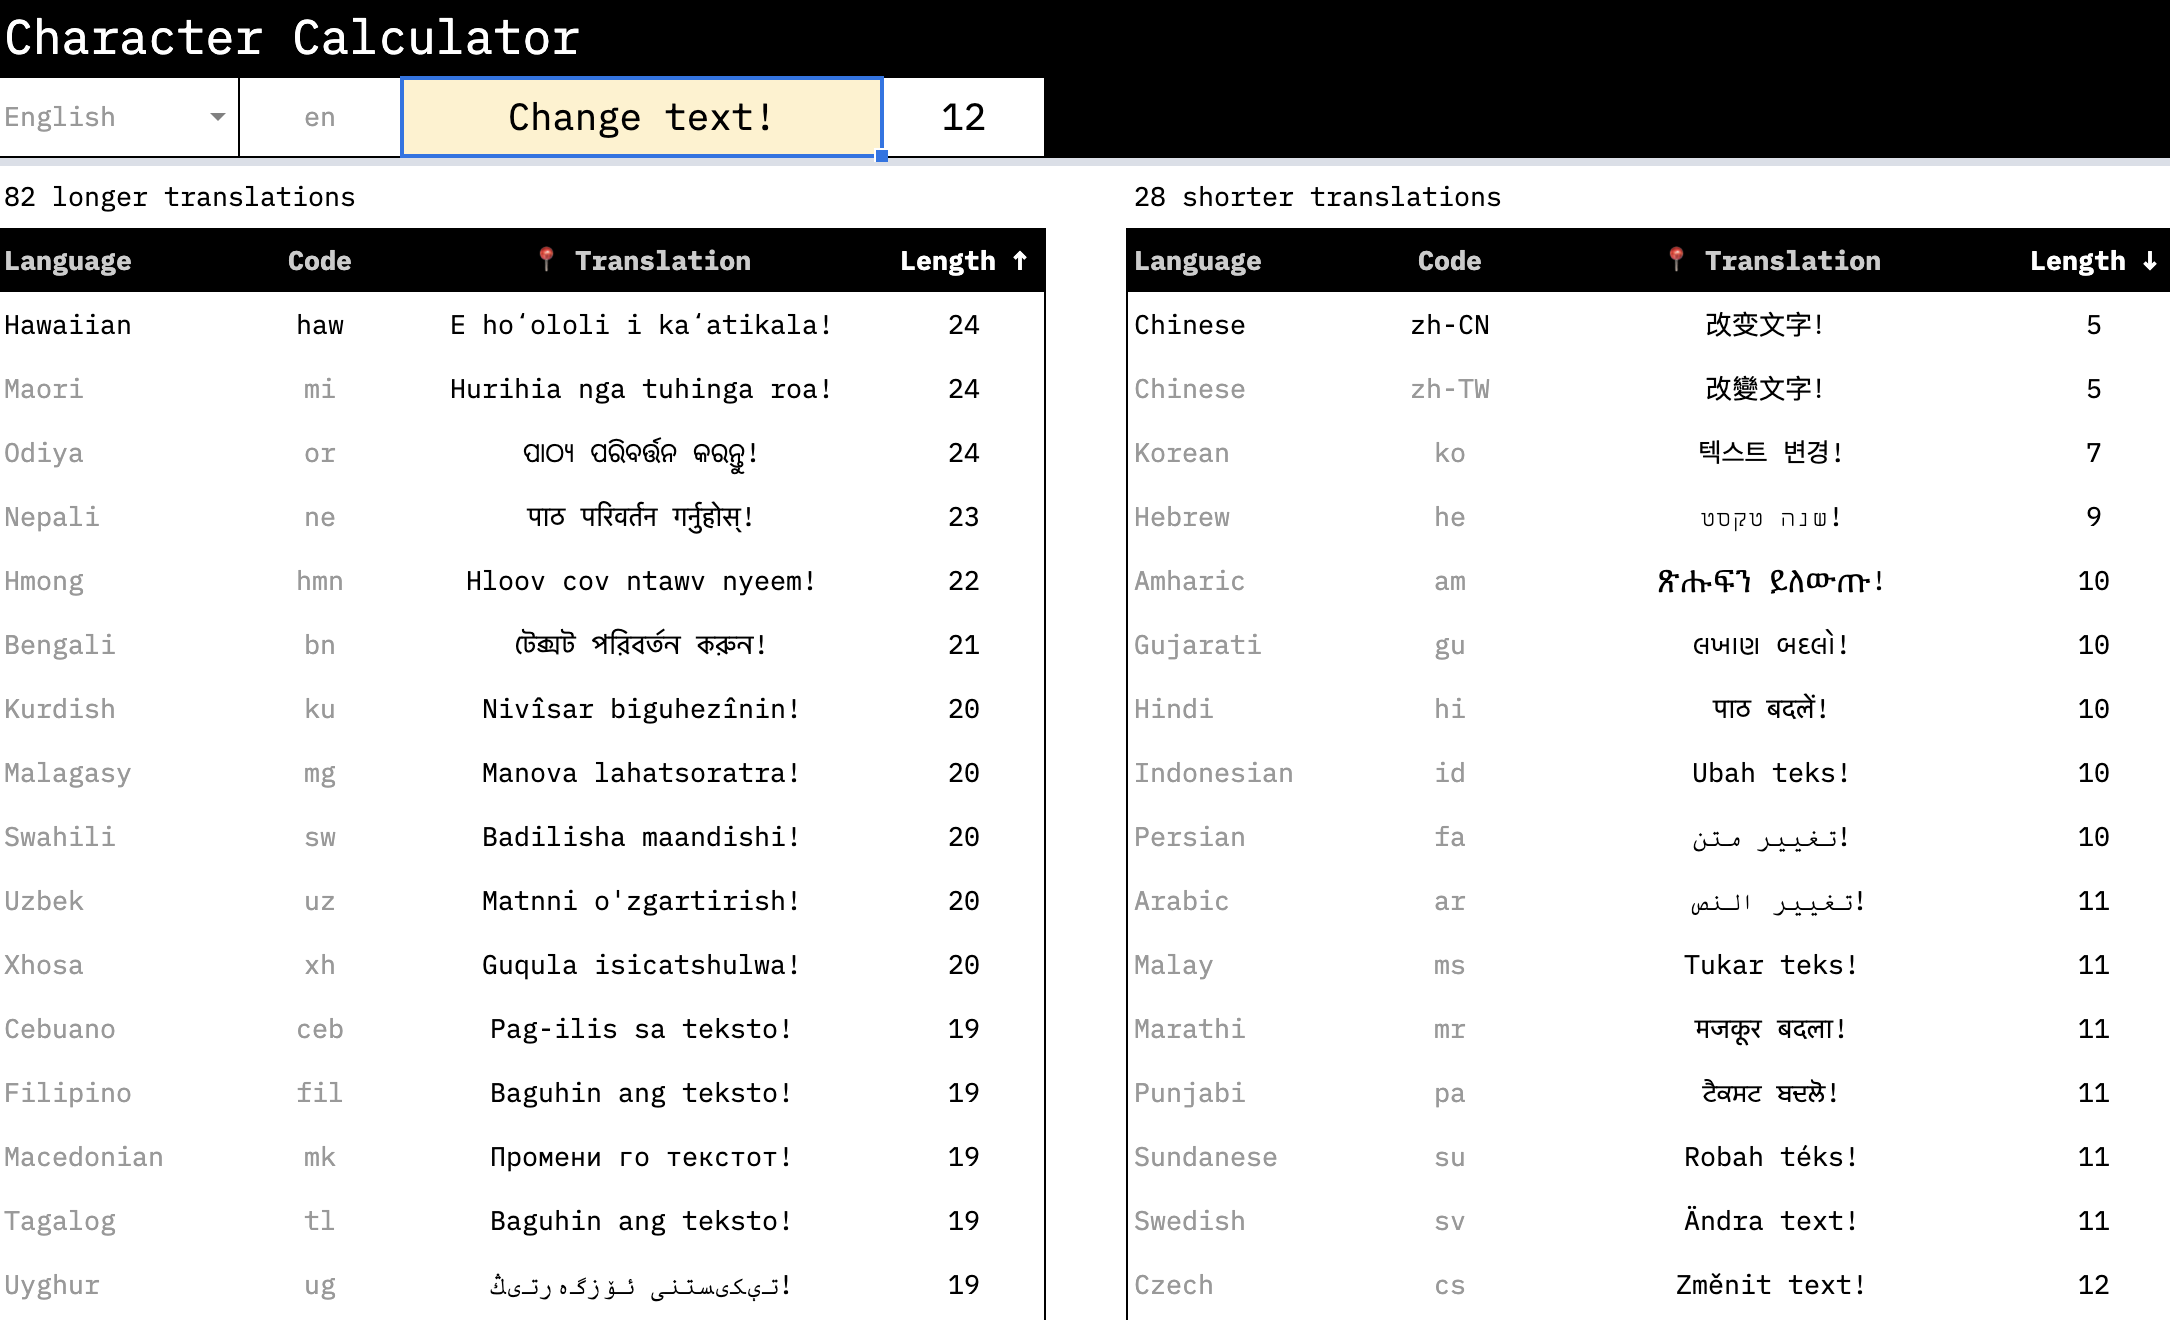The width and height of the screenshot is (2170, 1320).
Task: Click the pin icon in the longer translations header
Action: (x=548, y=260)
